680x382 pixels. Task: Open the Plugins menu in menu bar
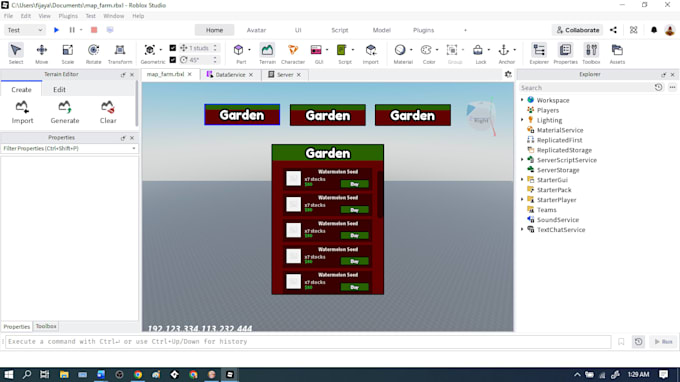68,16
